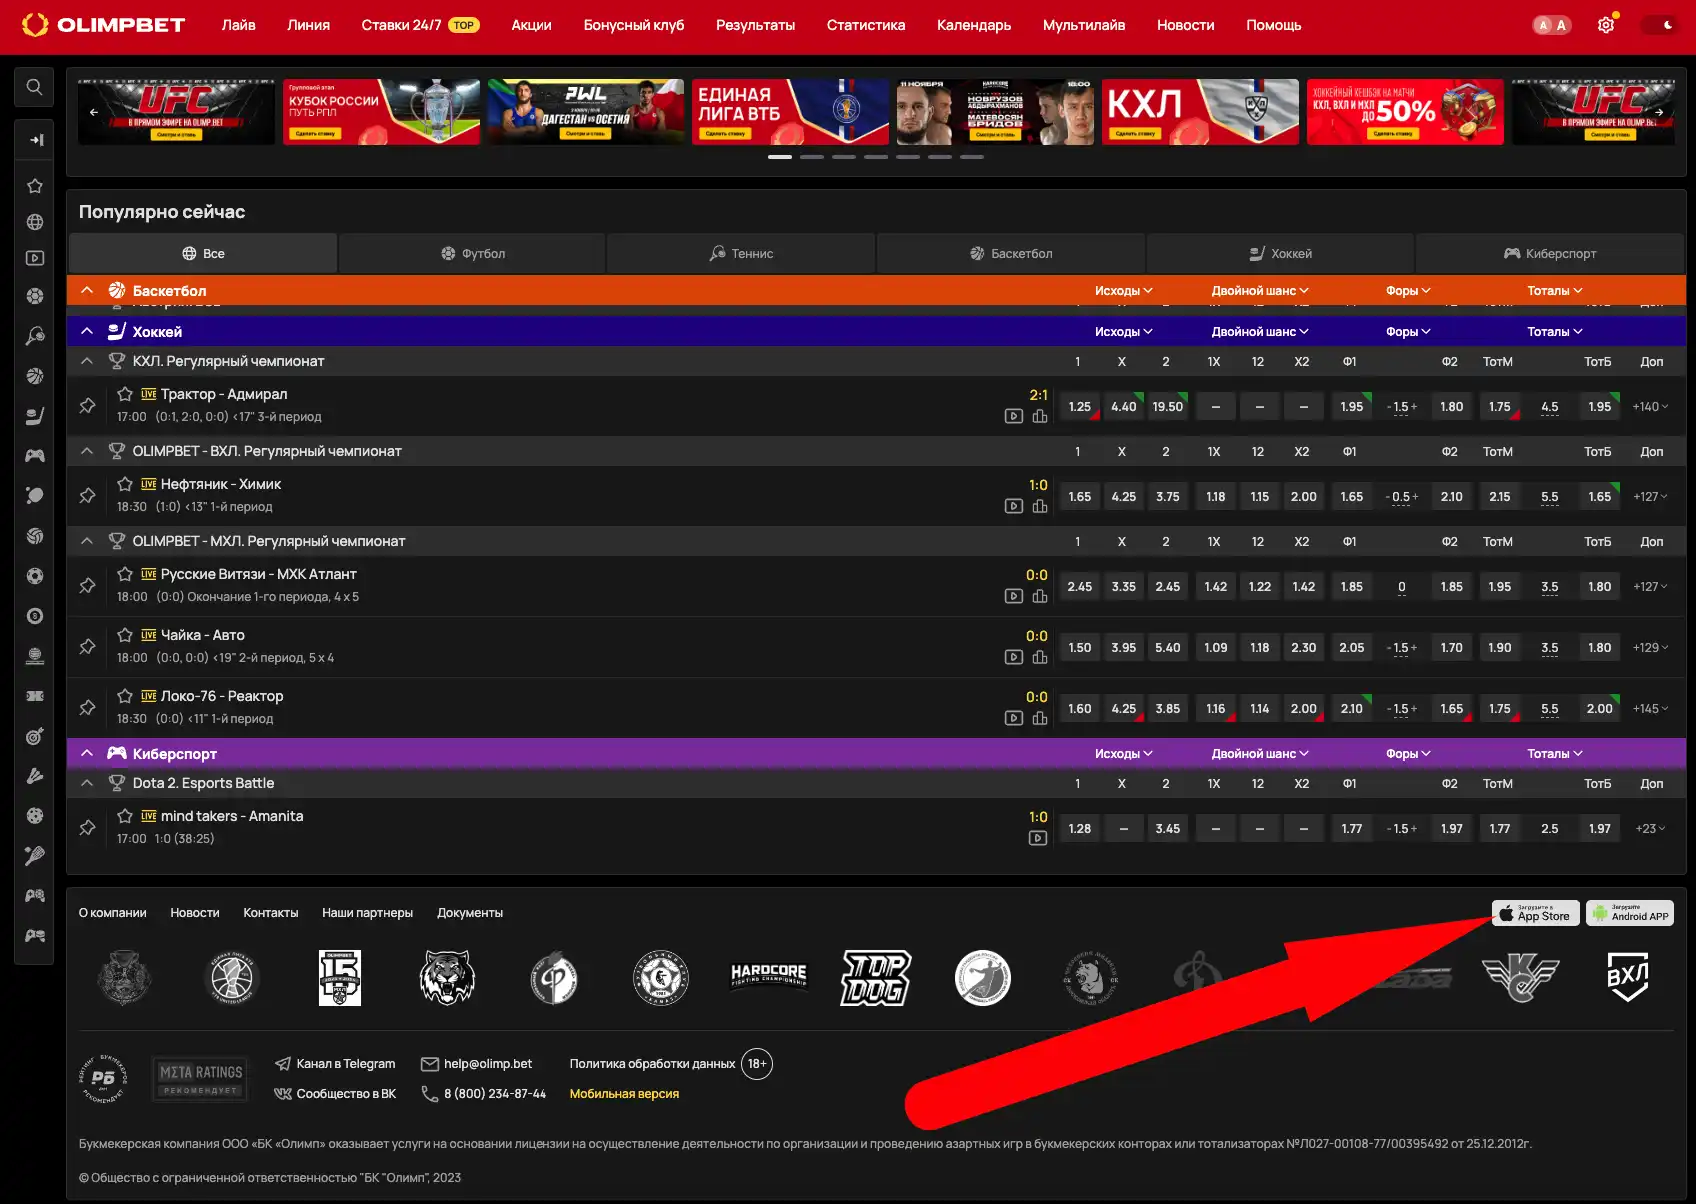
Task: Open Сообщество в ВК link
Action: [x=335, y=1094]
